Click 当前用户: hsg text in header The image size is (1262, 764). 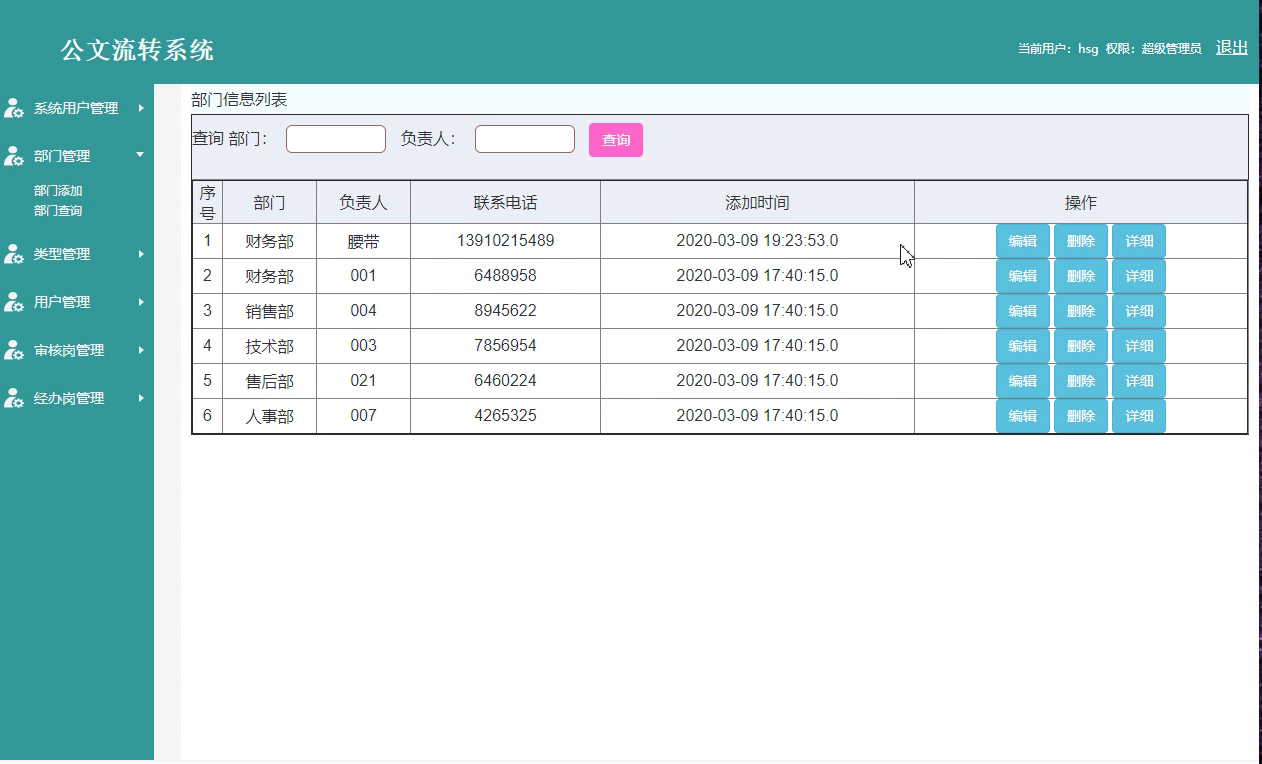pyautogui.click(x=1058, y=48)
